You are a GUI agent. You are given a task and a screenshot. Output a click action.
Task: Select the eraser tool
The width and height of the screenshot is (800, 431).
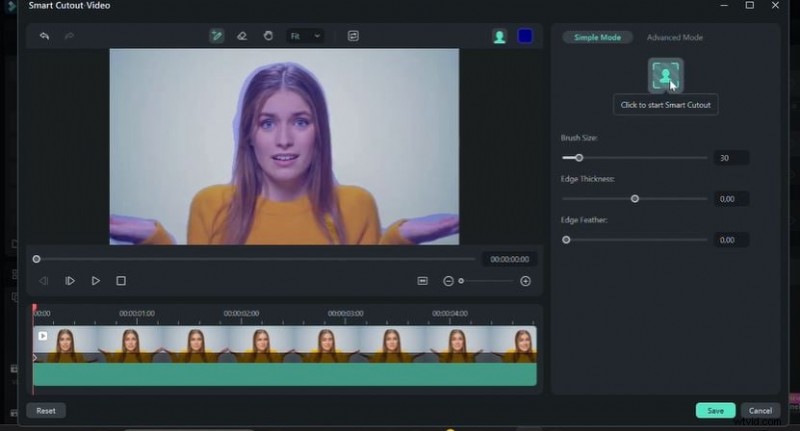click(242, 36)
